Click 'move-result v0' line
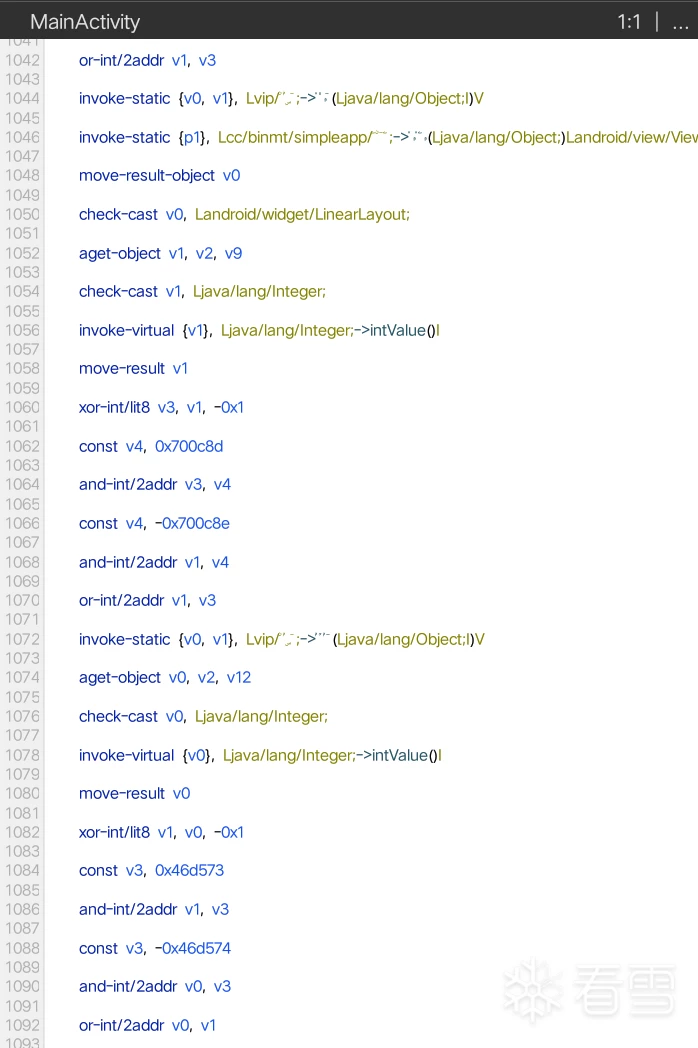 [134, 793]
